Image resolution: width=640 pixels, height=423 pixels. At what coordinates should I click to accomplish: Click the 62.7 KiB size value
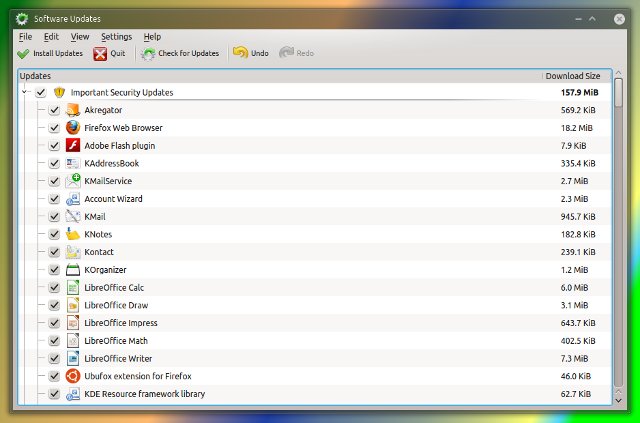click(x=576, y=394)
